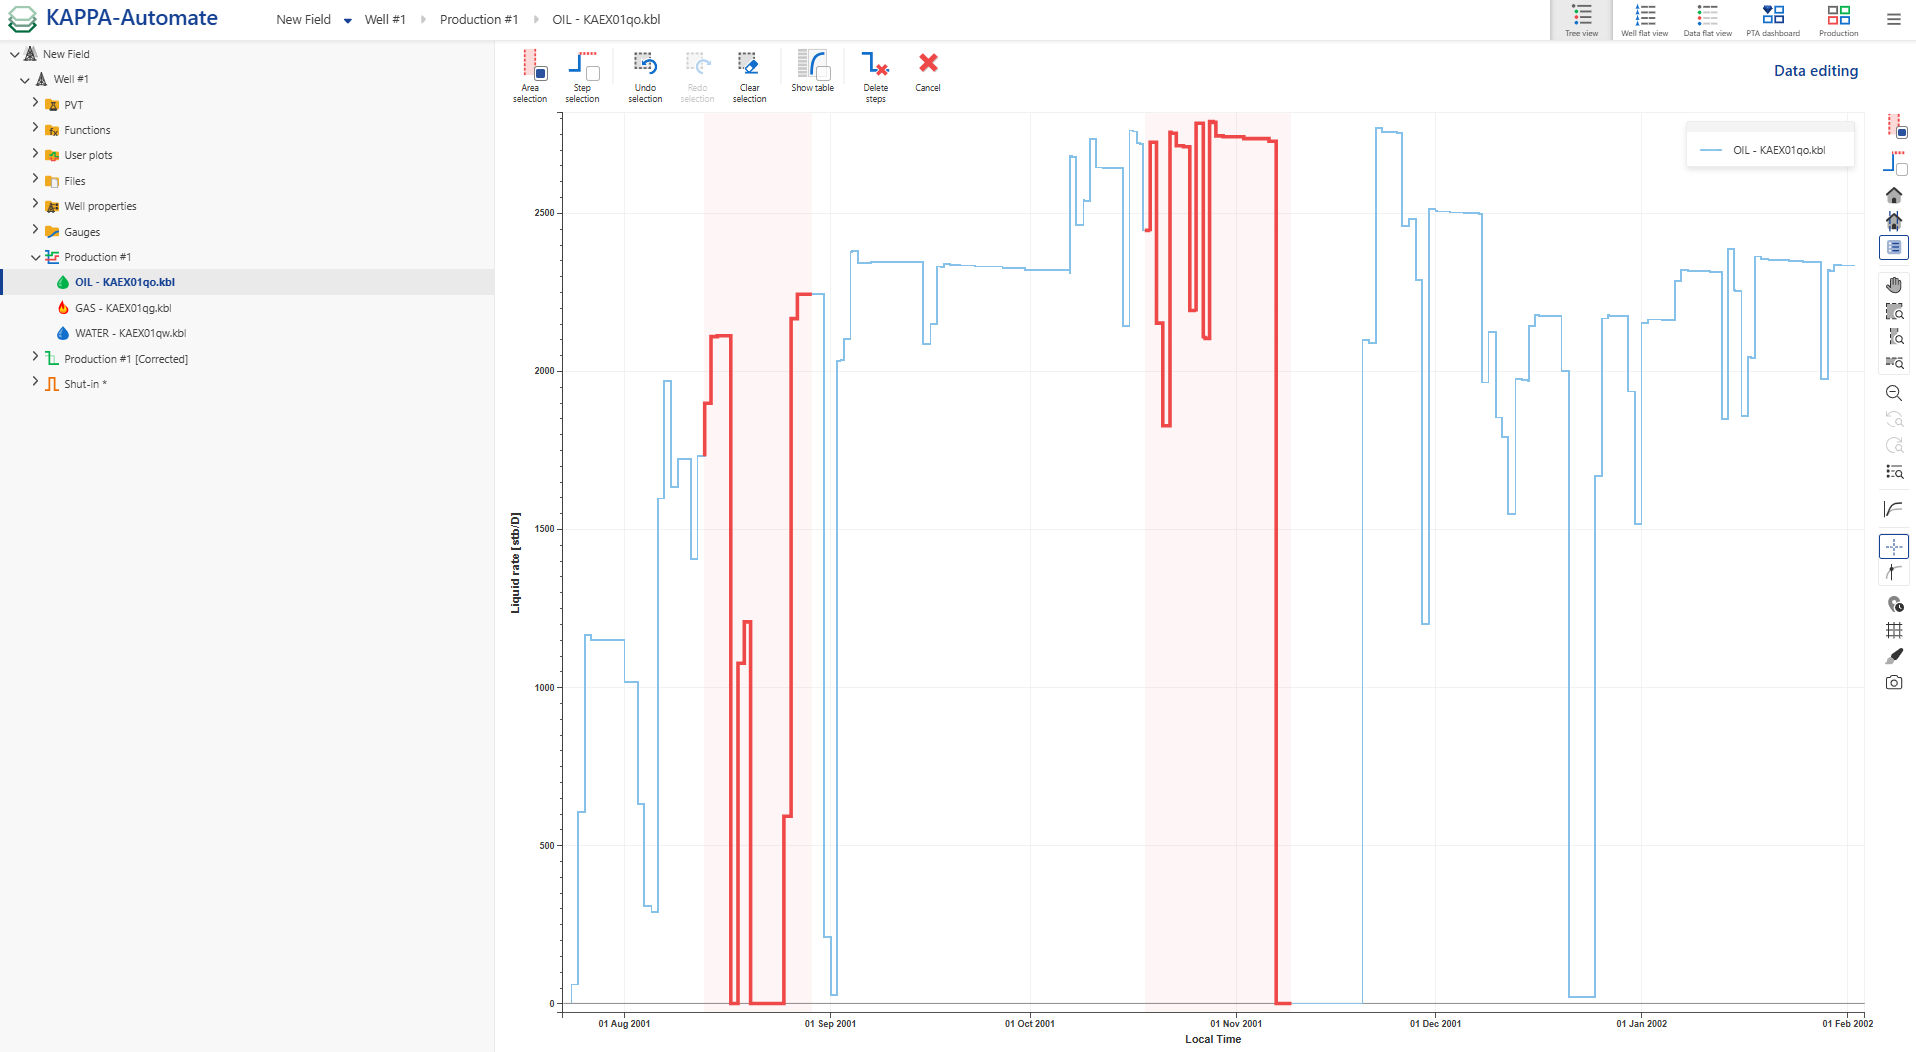Expand the Gauges node in the tree

[x=36, y=231]
